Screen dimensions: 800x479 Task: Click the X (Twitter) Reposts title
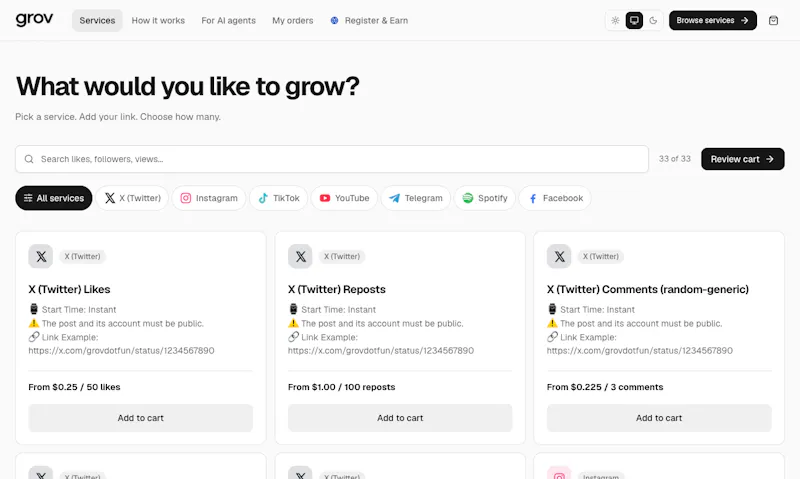pos(337,289)
